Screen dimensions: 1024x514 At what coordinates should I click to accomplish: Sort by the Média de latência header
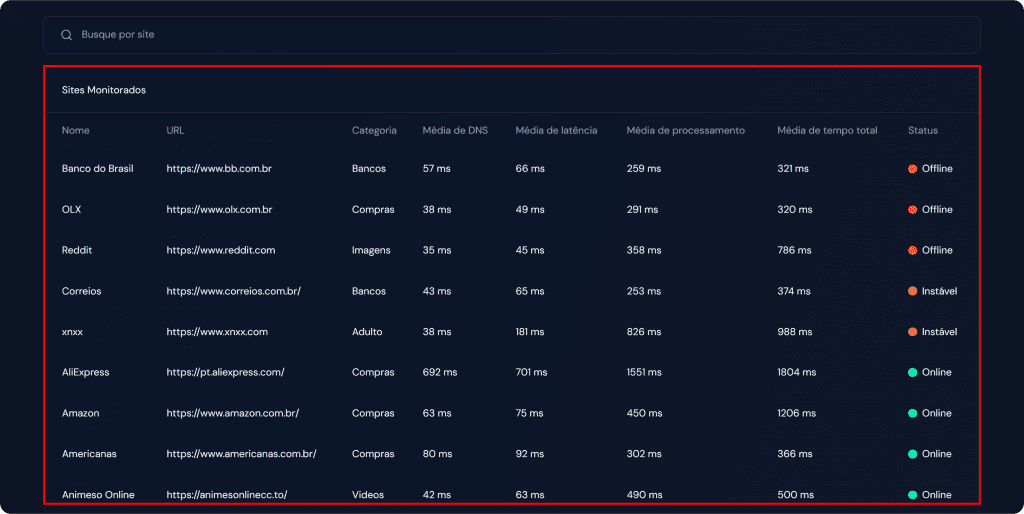coord(556,131)
